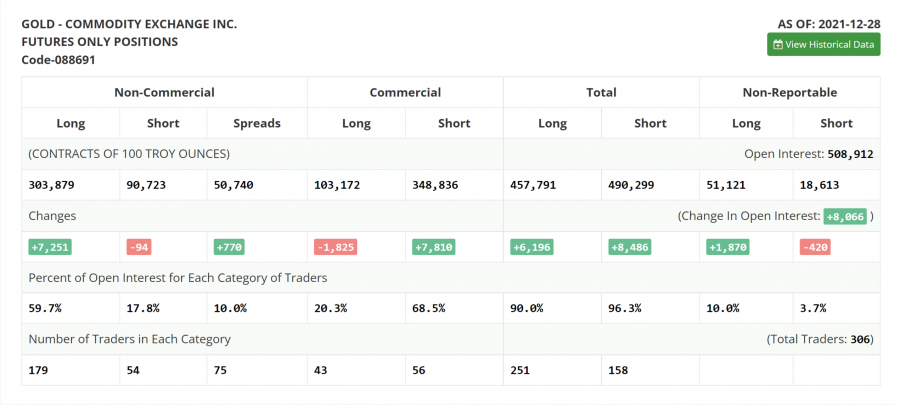Select the Non-Commercial short value 90,723

(146, 185)
